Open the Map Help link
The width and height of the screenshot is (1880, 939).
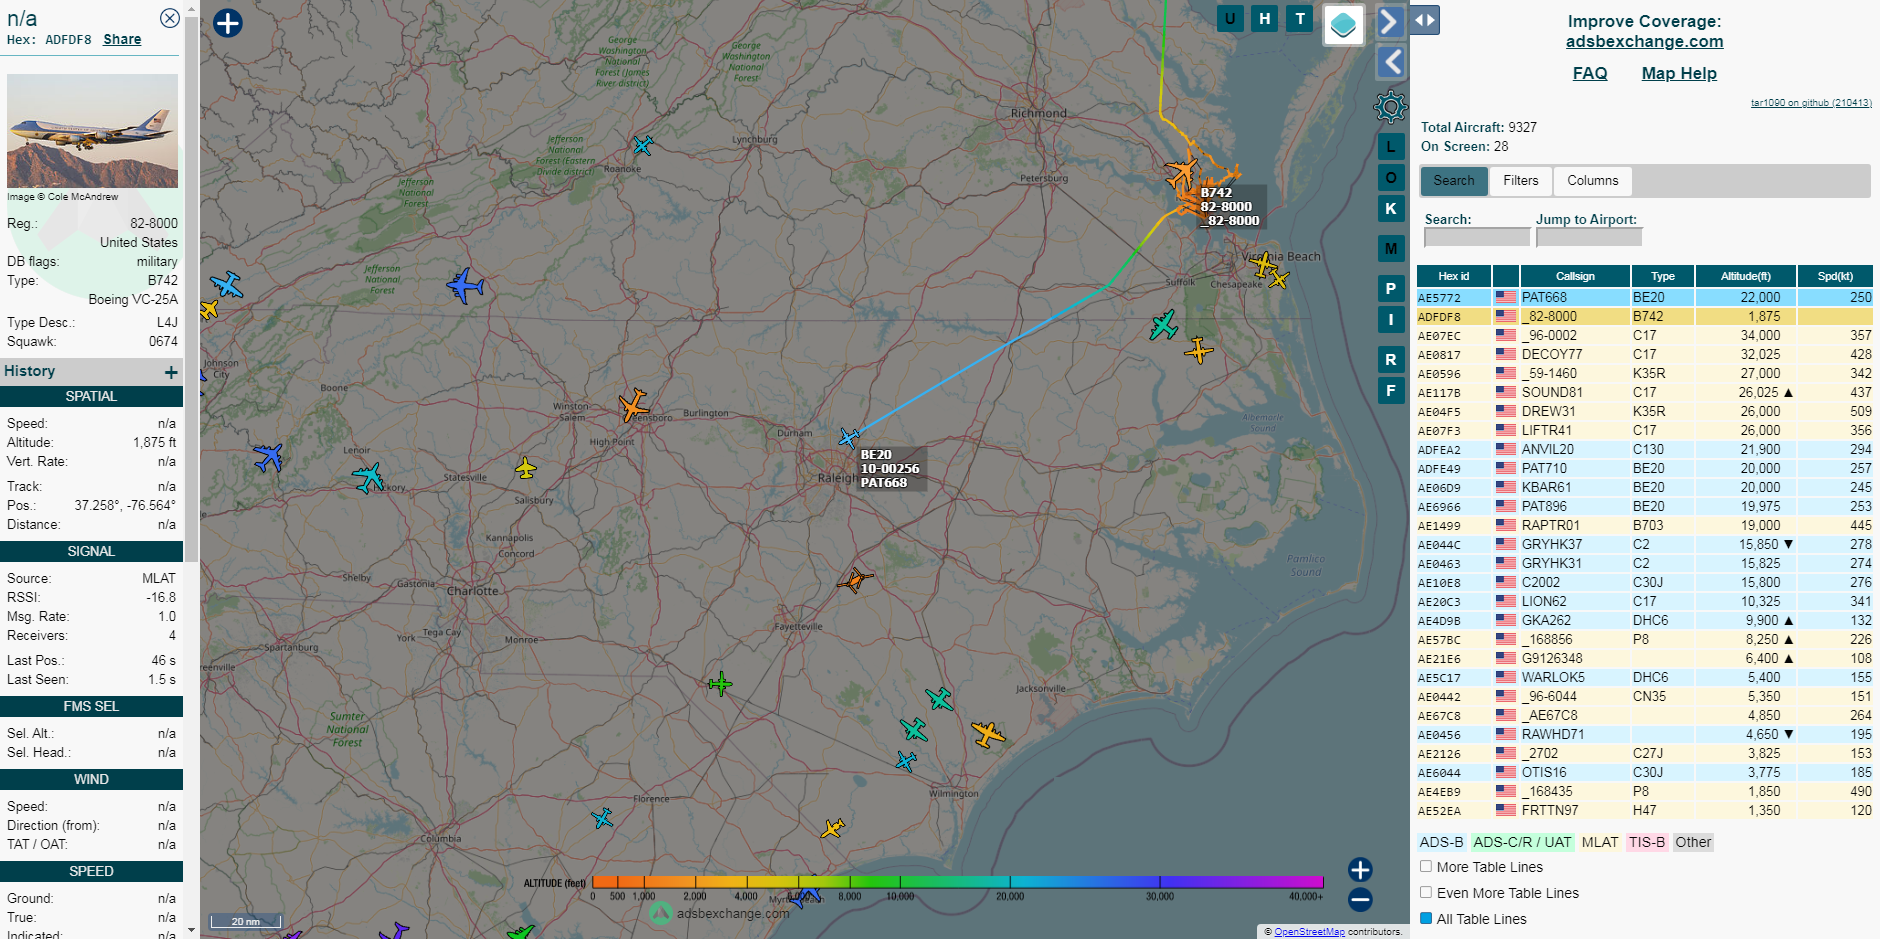pos(1679,73)
